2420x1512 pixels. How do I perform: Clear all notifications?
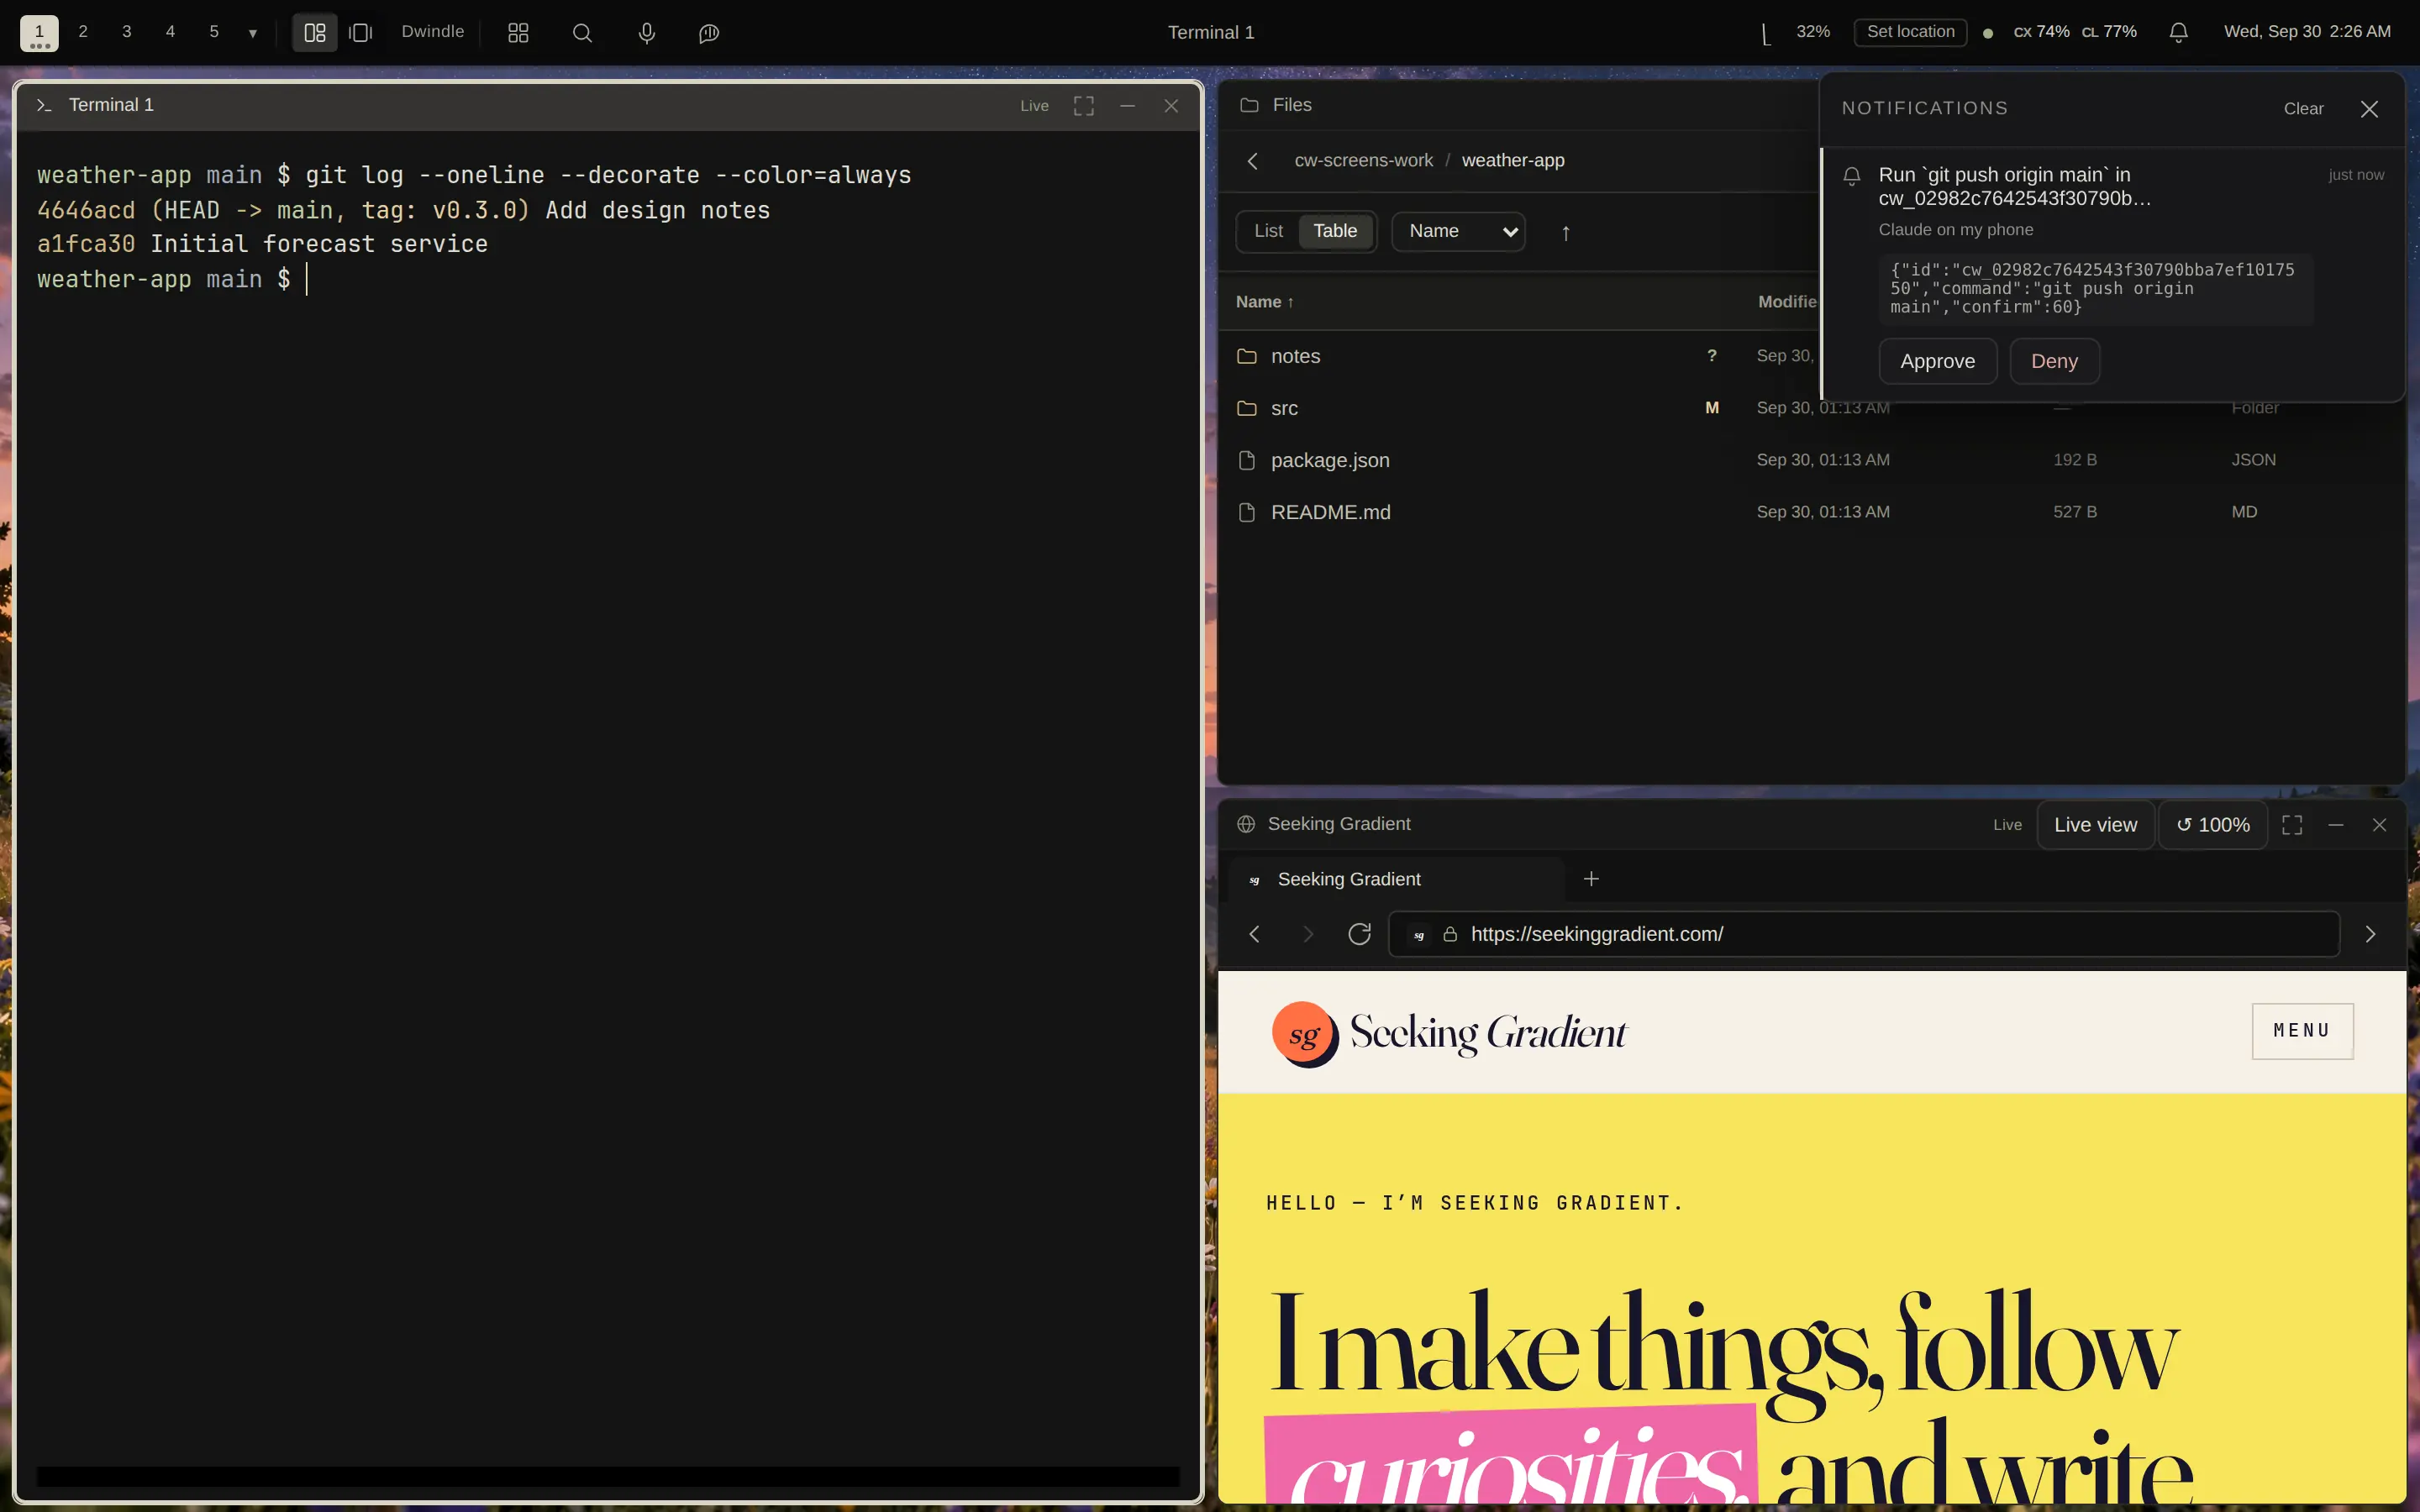pos(2303,109)
